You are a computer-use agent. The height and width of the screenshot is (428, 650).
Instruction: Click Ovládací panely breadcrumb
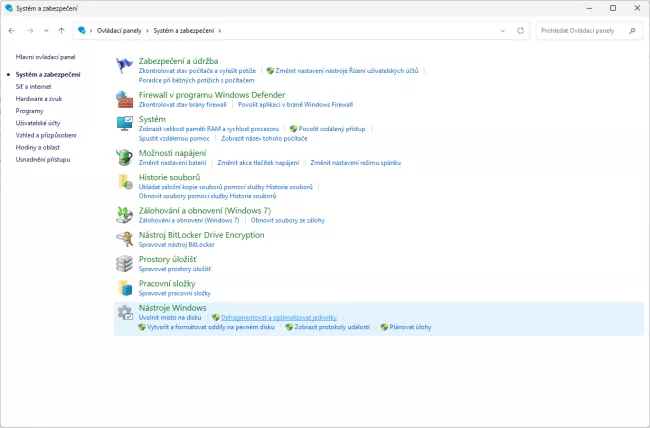(119, 31)
